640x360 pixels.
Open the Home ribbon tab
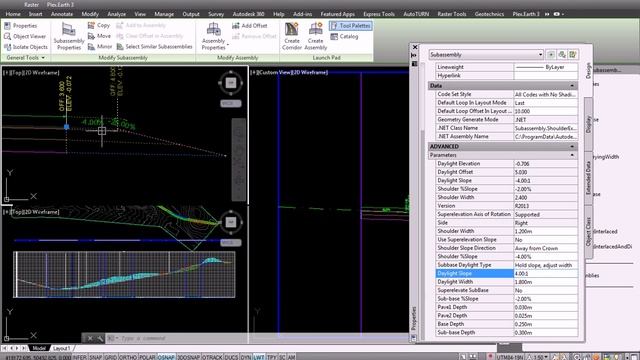13,14
